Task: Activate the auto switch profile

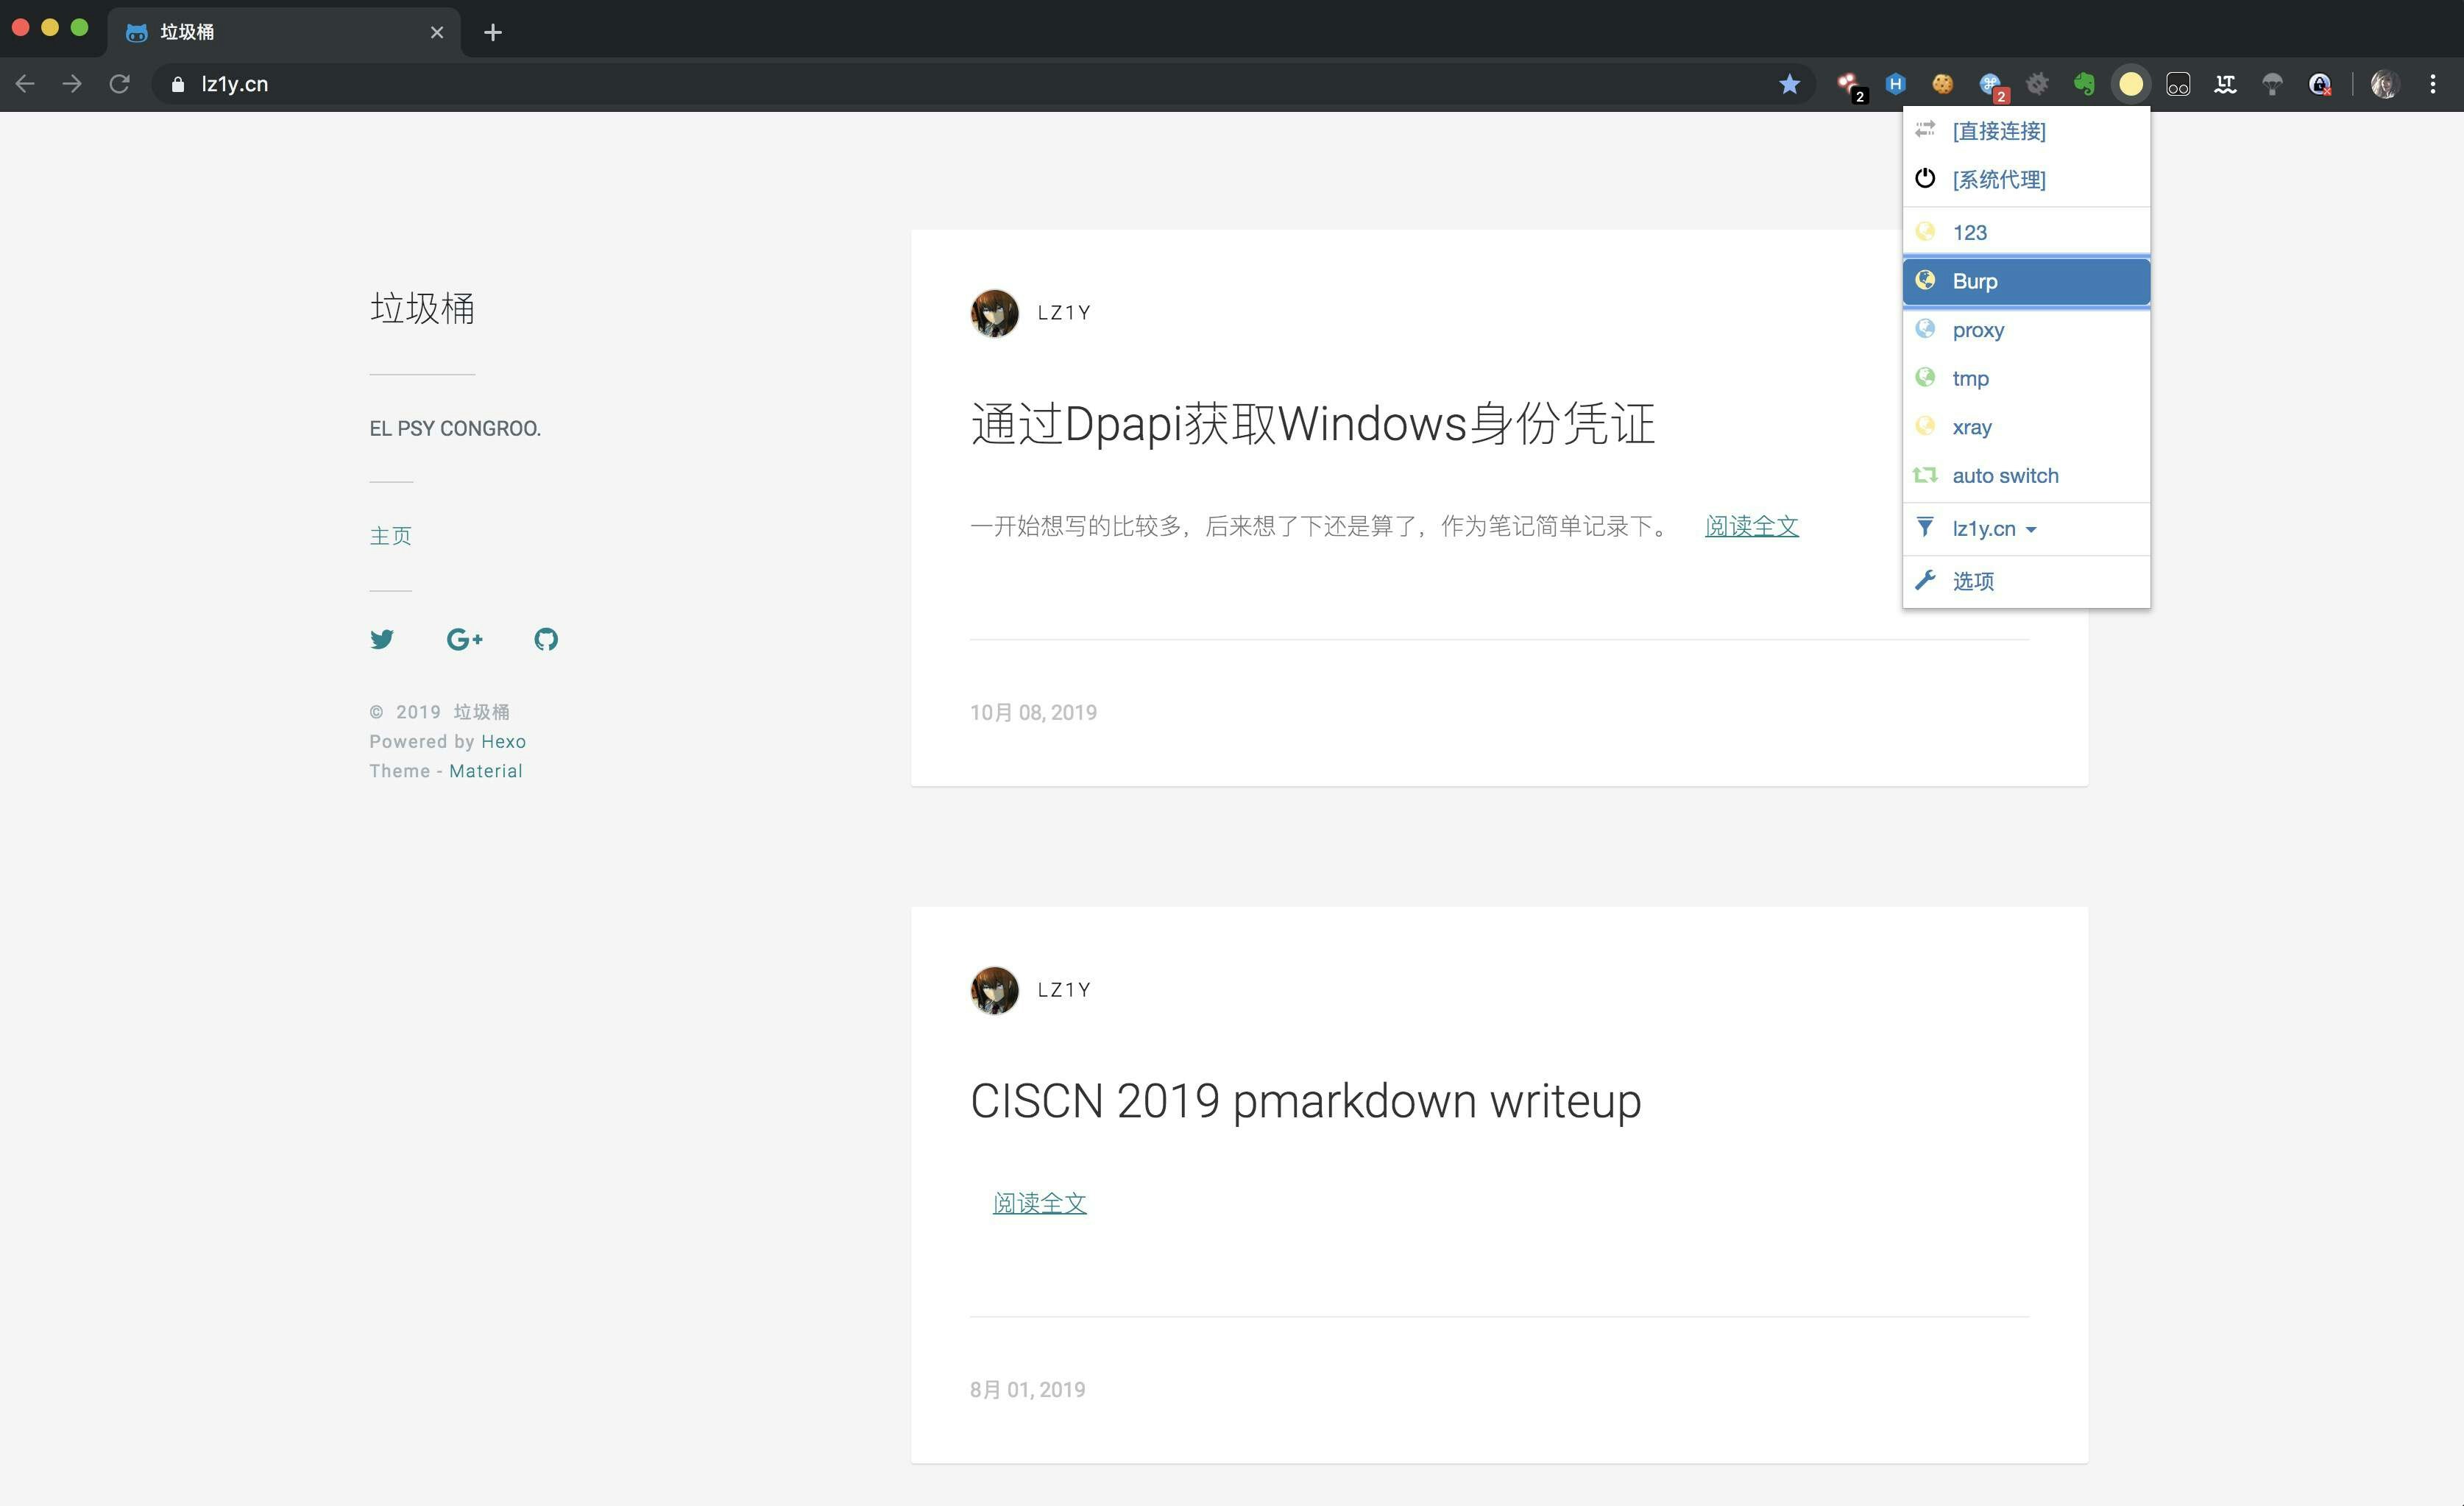Action: 2004,476
